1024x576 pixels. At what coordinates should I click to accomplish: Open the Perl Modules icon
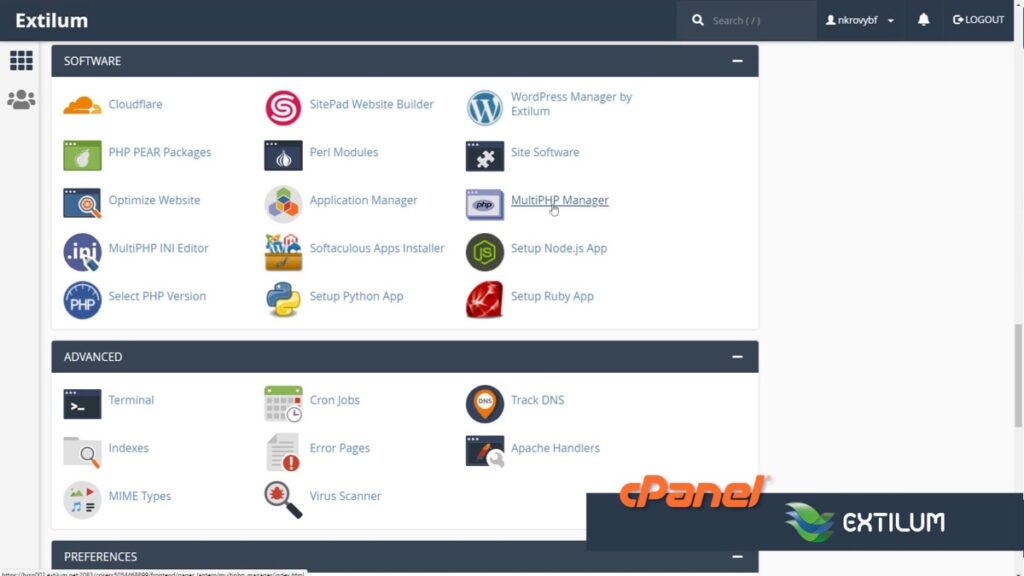pos(283,155)
